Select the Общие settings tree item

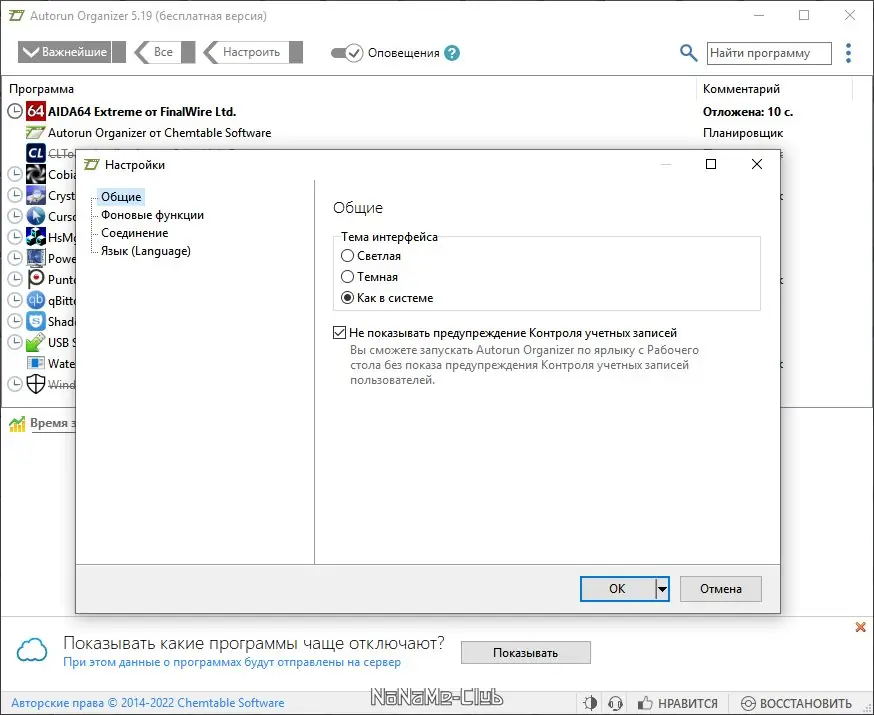point(121,197)
